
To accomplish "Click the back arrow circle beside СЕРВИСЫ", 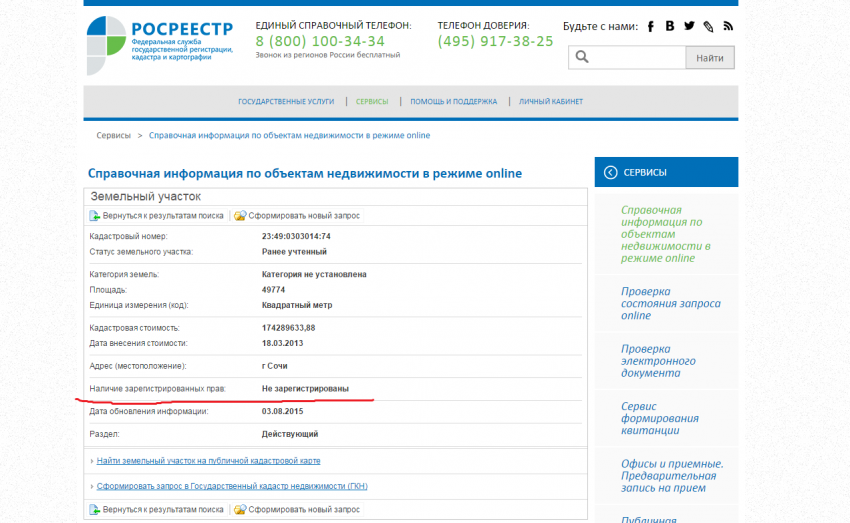I will coord(610,172).
